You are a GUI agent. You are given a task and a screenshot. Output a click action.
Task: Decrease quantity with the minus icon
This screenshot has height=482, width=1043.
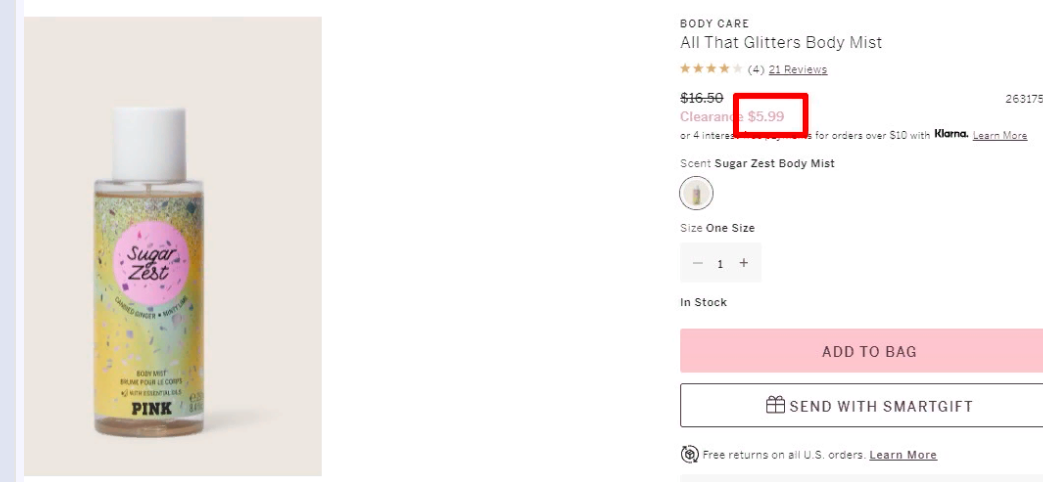click(697, 263)
